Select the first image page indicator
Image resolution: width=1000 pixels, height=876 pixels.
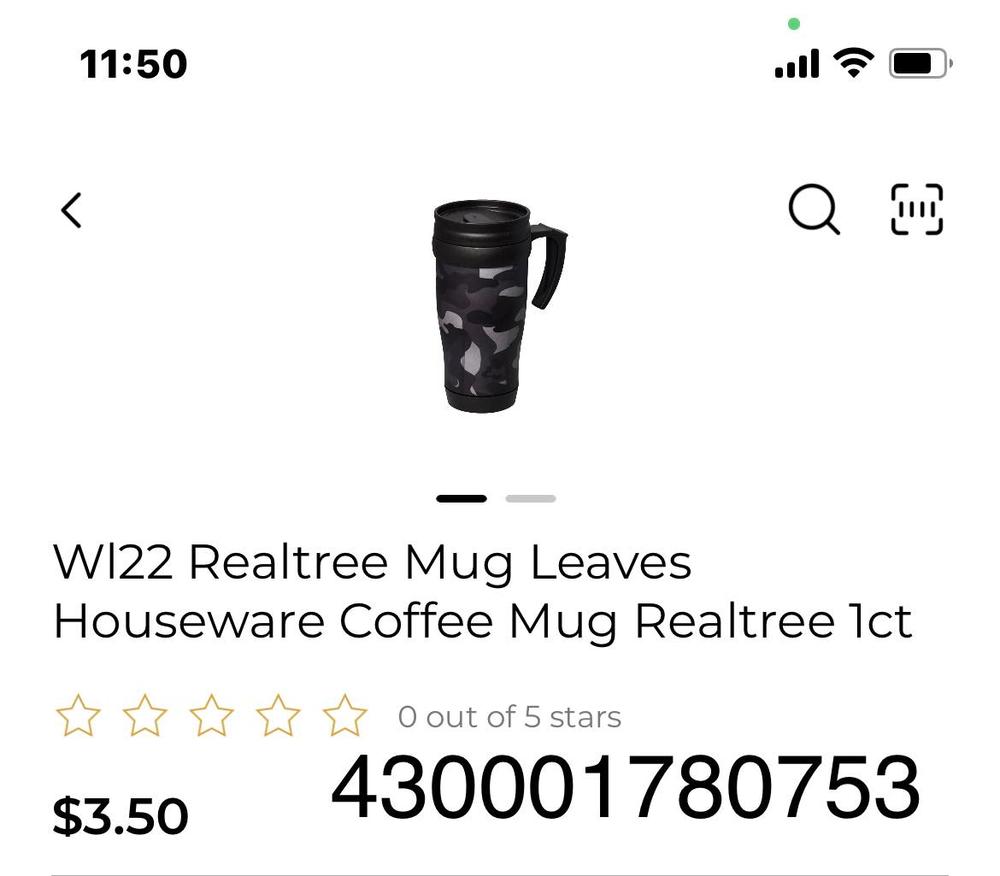[x=462, y=499]
